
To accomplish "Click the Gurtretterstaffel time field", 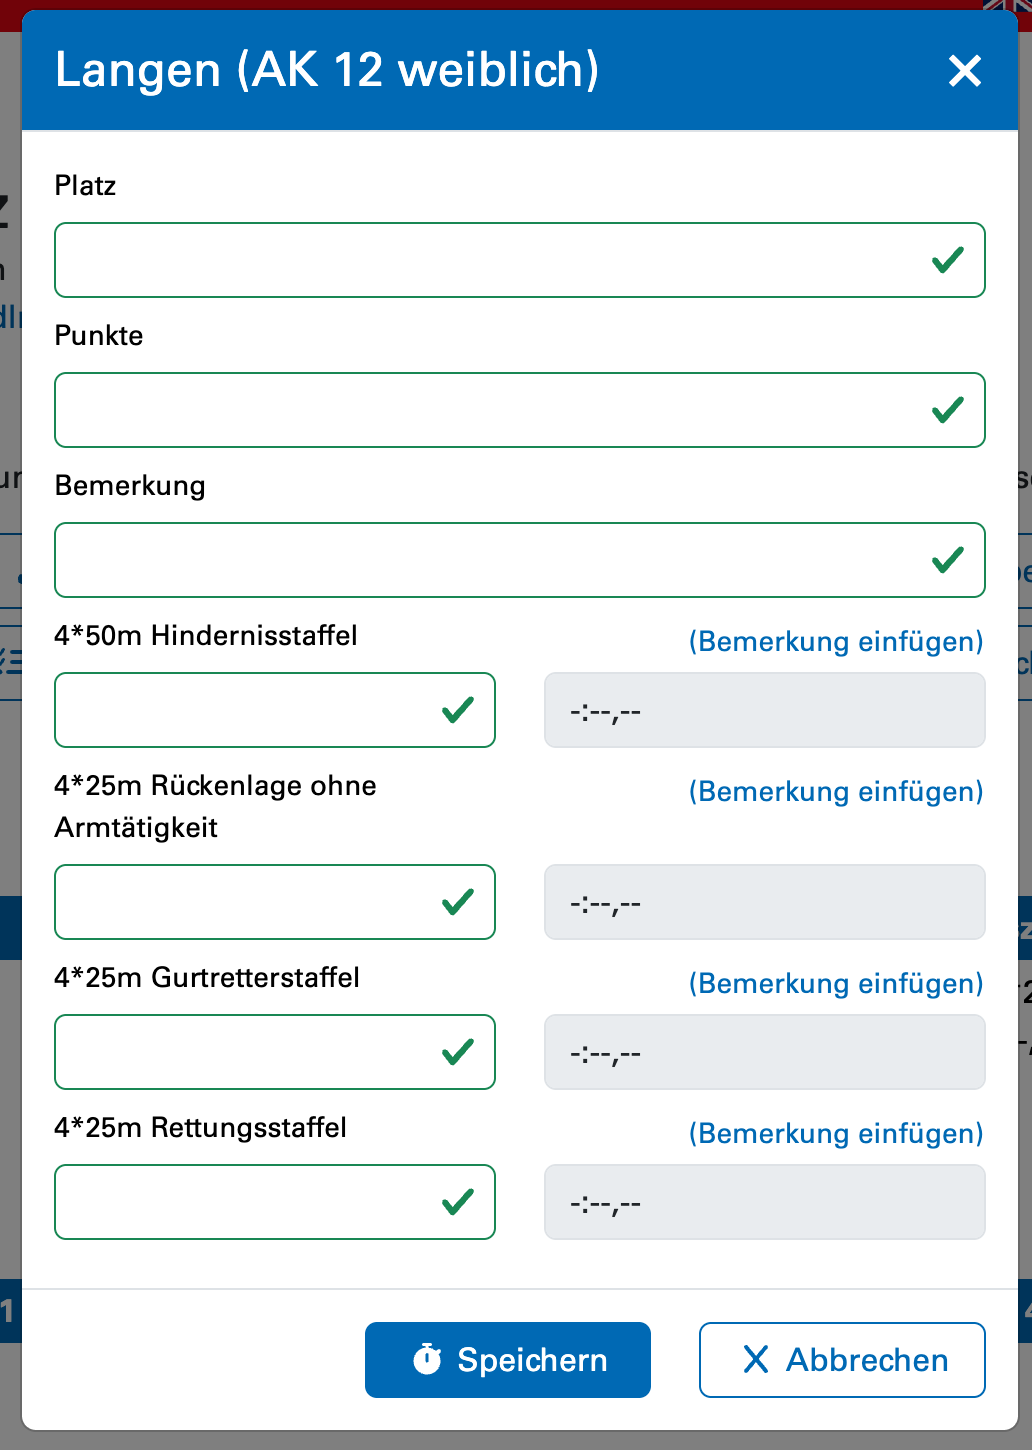I will [x=764, y=1052].
